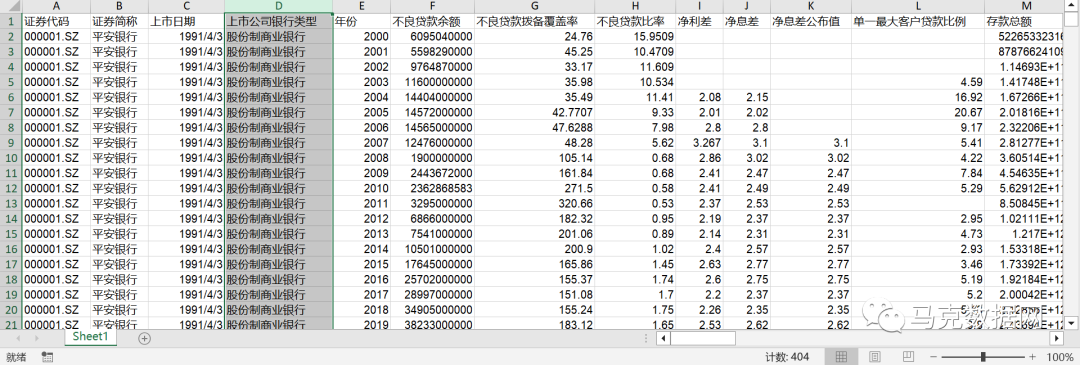Select the cell containing 3.267
Screen dimensions: 1080x365
click(699, 142)
